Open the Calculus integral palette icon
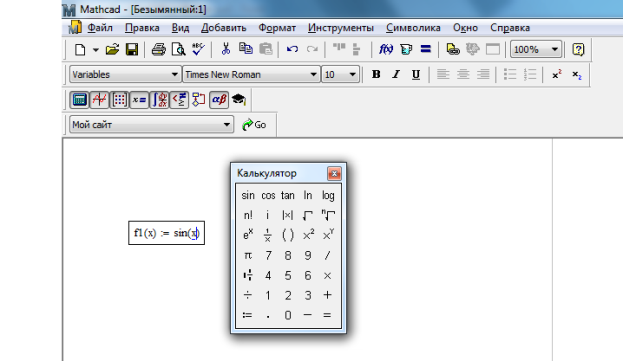623x362 pixels. point(159,100)
